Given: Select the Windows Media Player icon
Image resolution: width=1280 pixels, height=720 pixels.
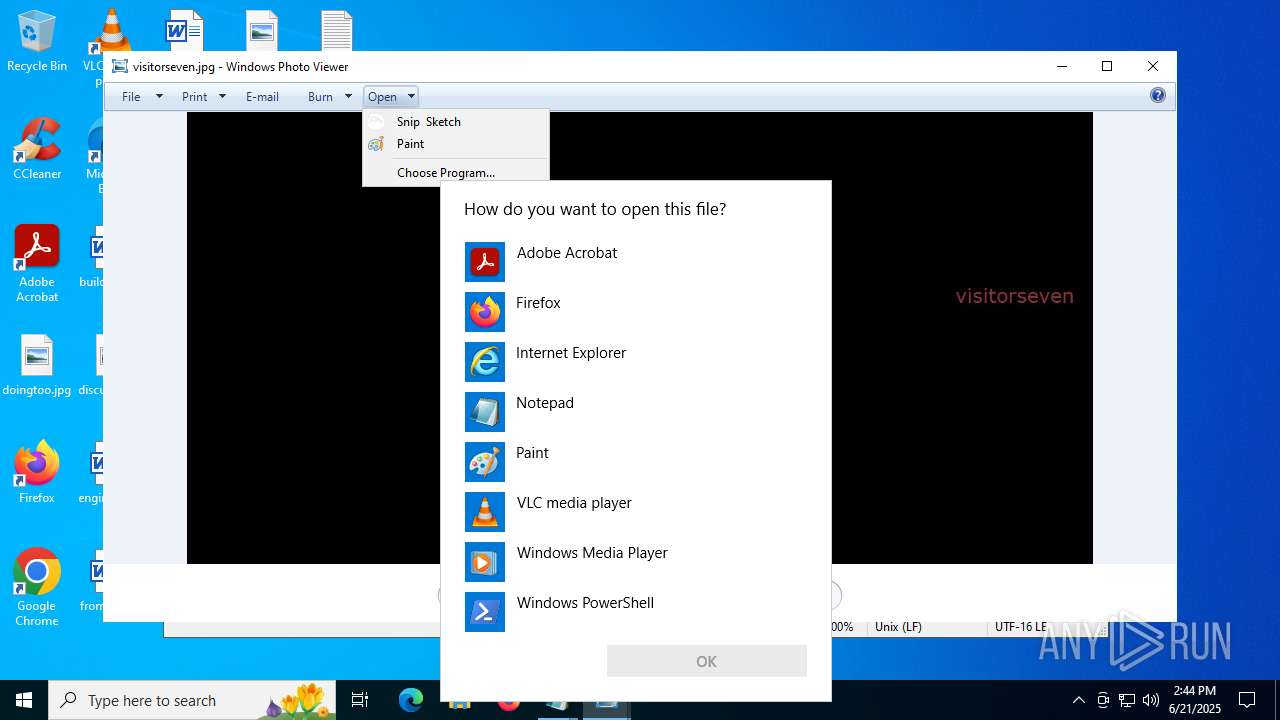Looking at the screenshot, I should [485, 562].
